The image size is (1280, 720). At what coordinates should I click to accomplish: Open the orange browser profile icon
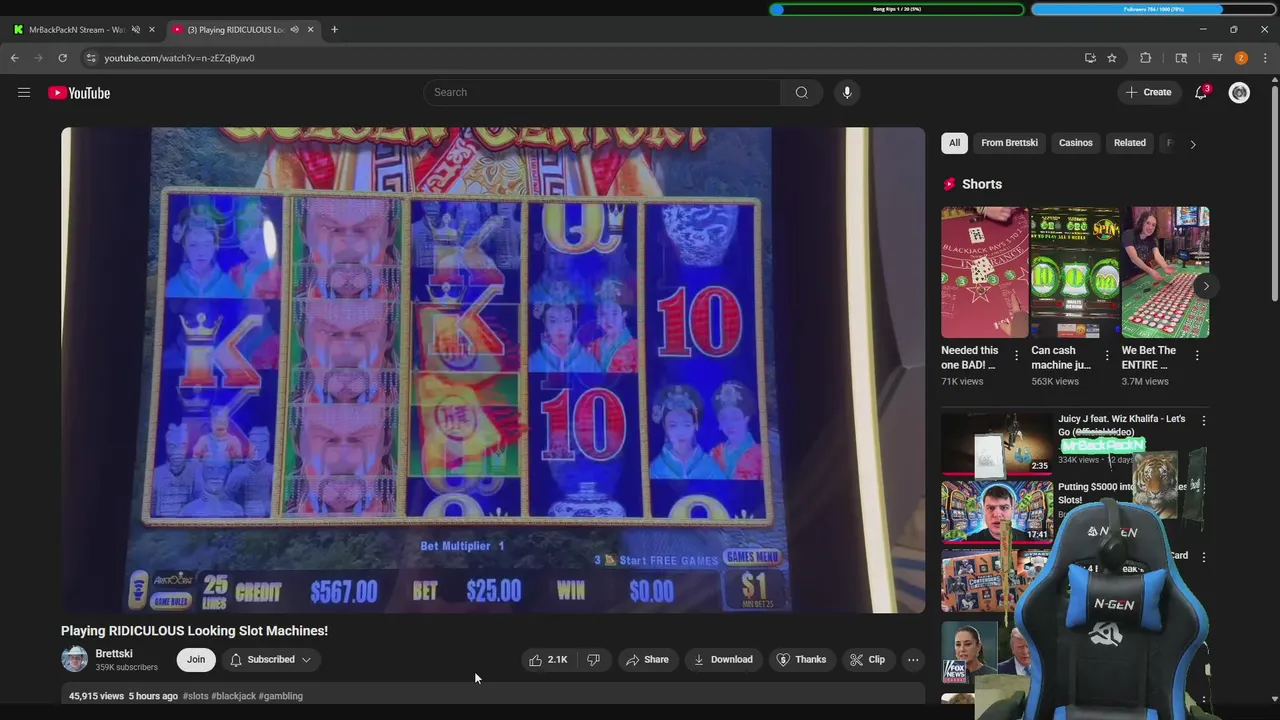pos(1241,58)
